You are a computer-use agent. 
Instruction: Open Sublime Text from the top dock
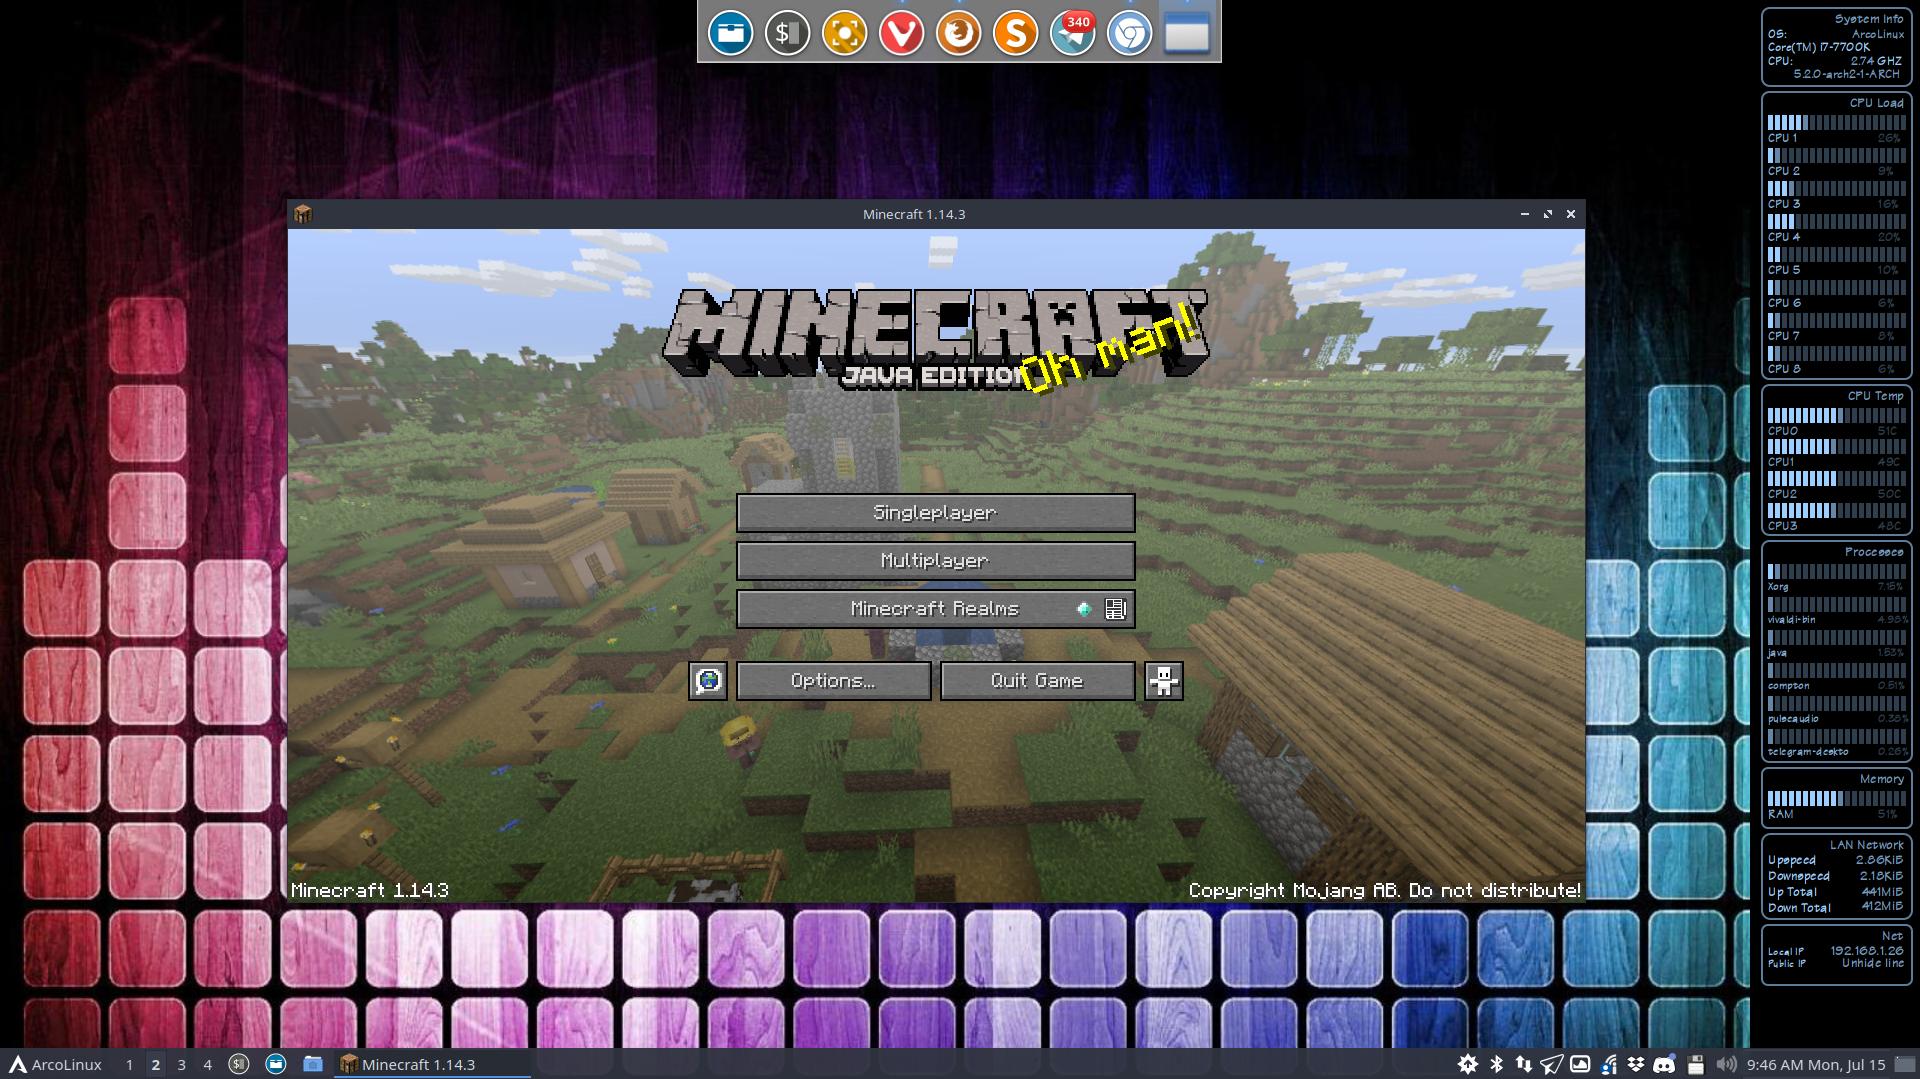tap(1015, 33)
